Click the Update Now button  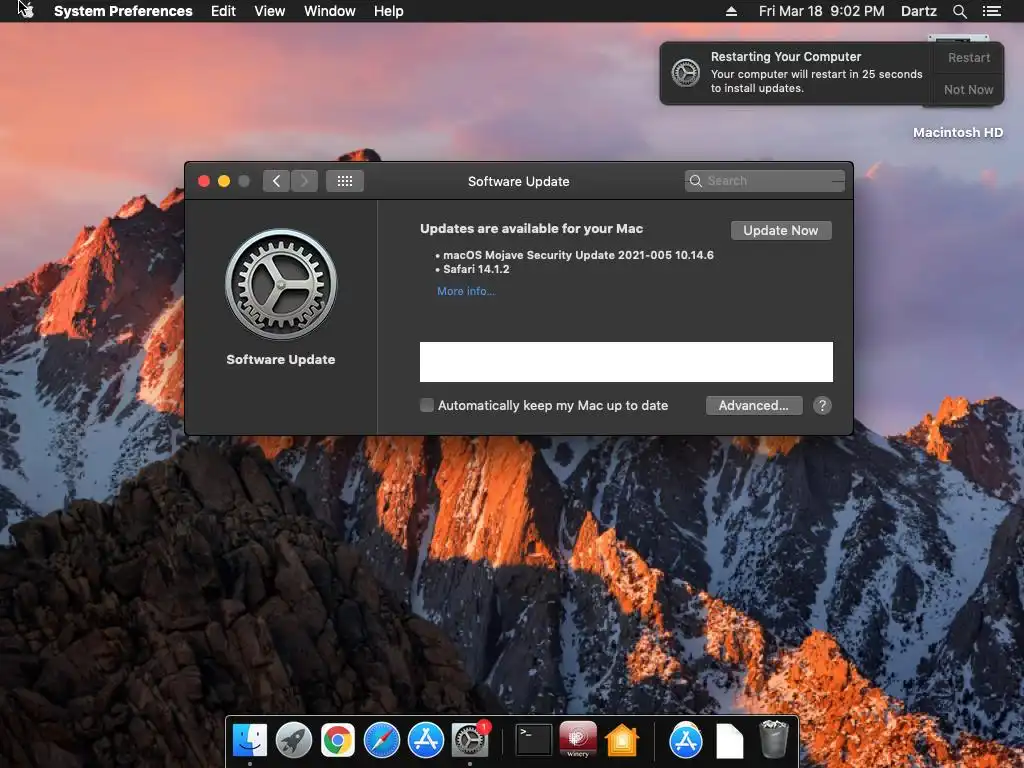(781, 231)
